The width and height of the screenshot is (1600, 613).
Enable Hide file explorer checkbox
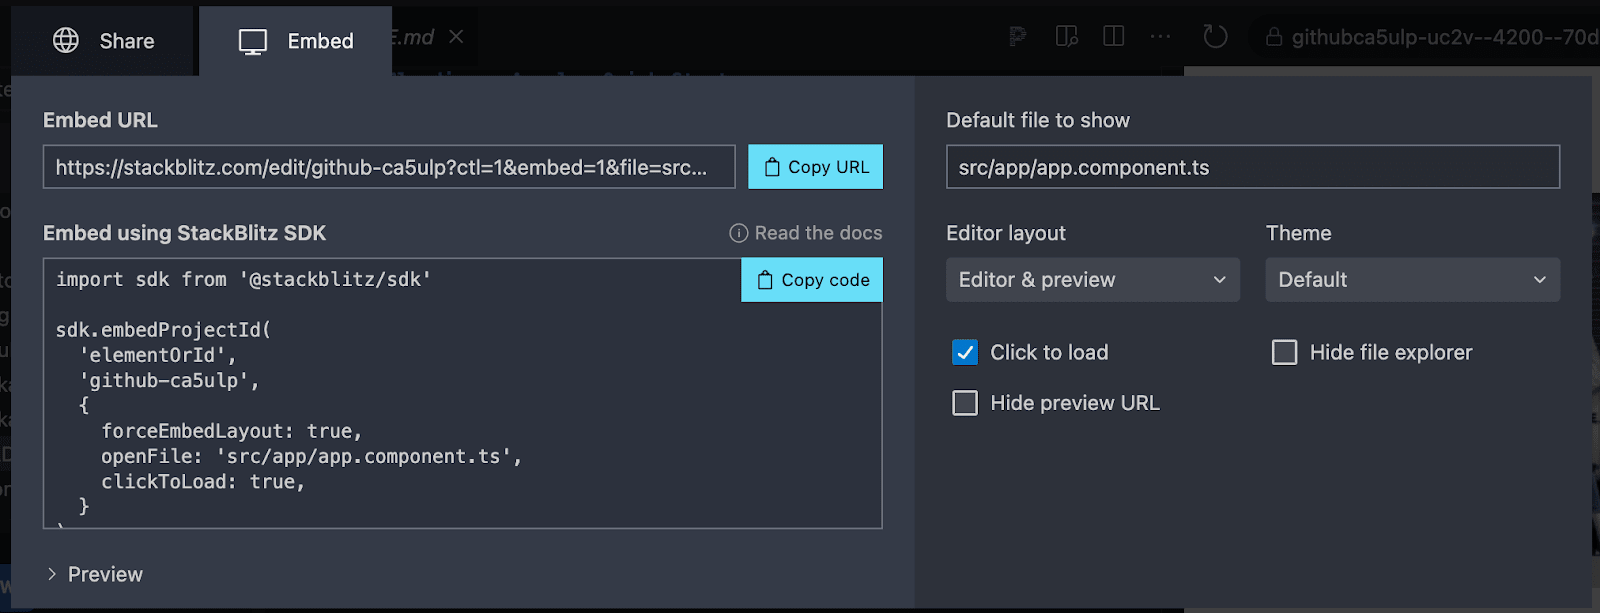(x=1285, y=352)
